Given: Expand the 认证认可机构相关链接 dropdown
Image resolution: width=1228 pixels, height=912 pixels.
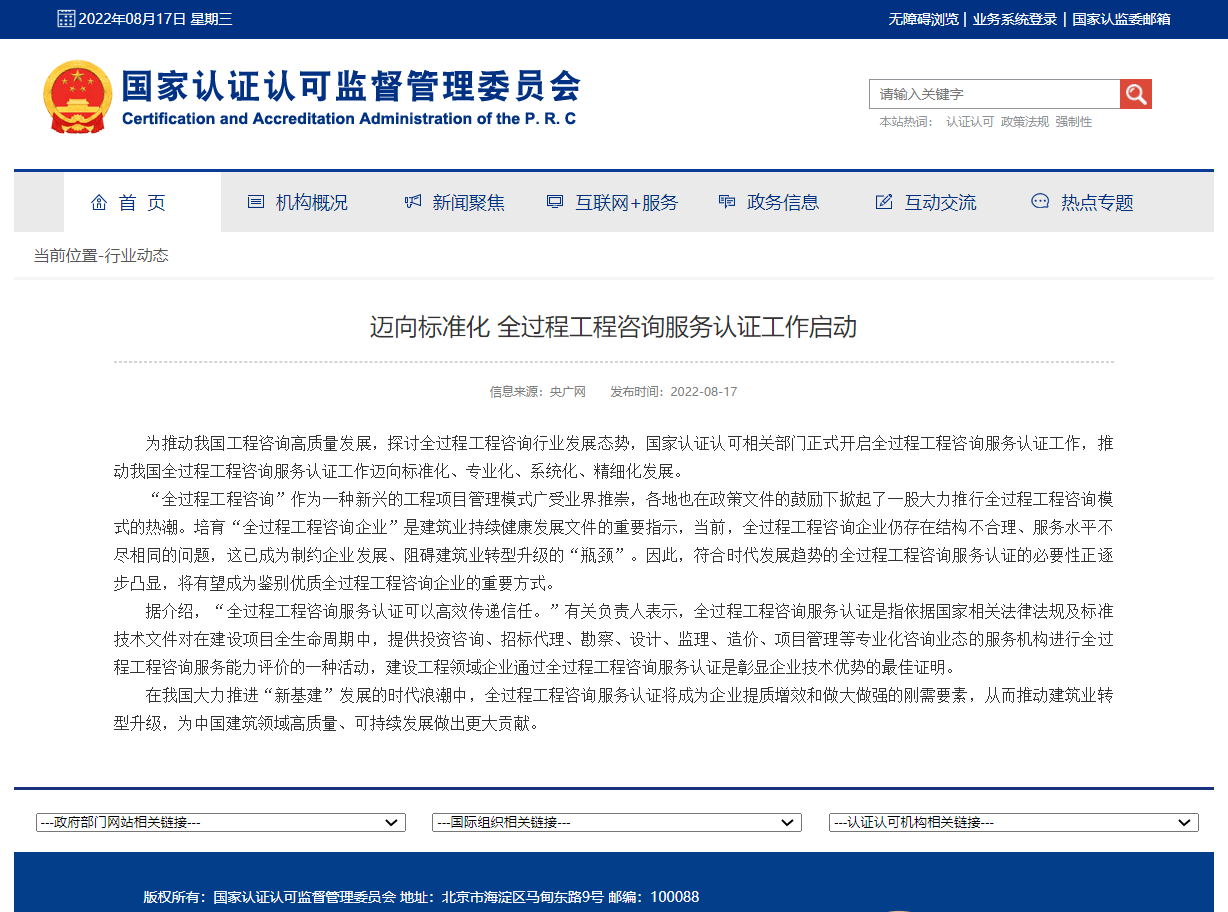Looking at the screenshot, I should [1014, 822].
